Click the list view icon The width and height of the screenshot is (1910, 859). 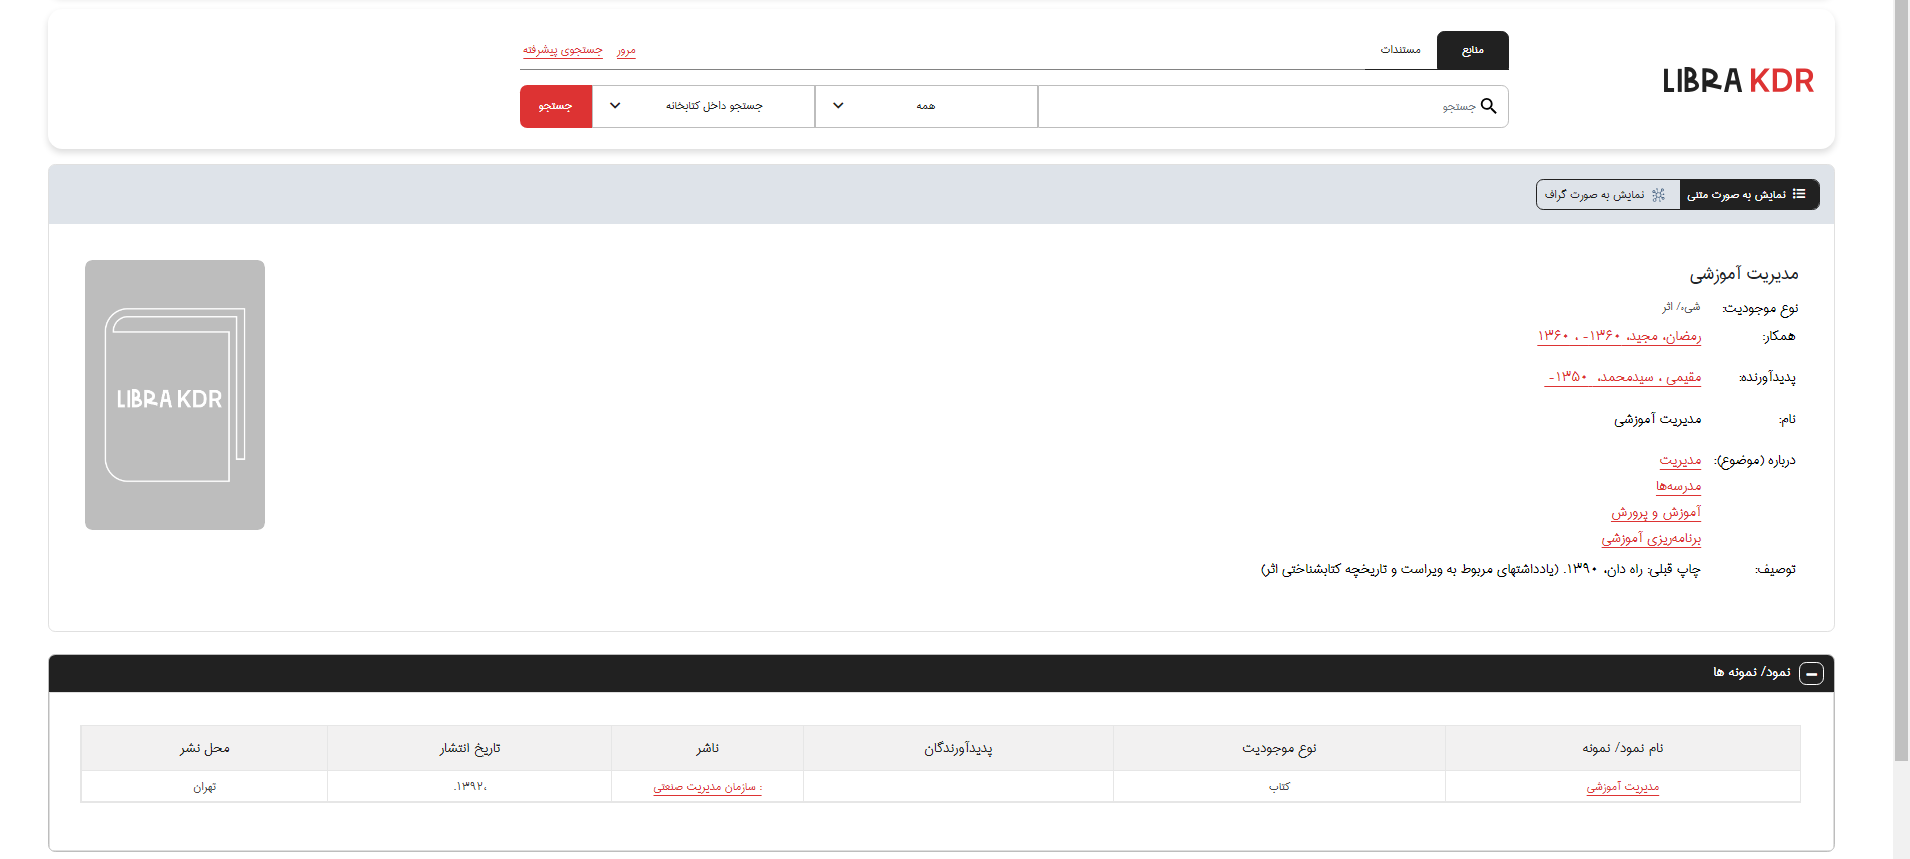click(1799, 194)
